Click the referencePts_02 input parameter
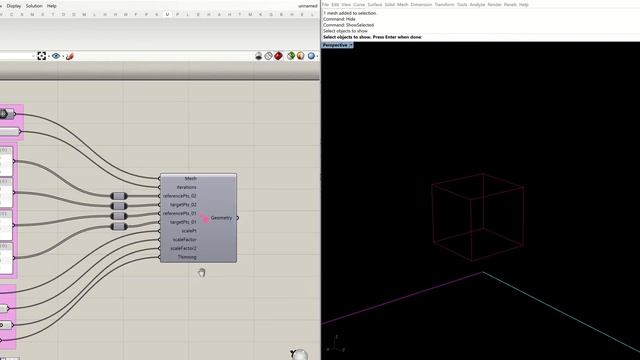The height and width of the screenshot is (360, 640). pos(180,196)
